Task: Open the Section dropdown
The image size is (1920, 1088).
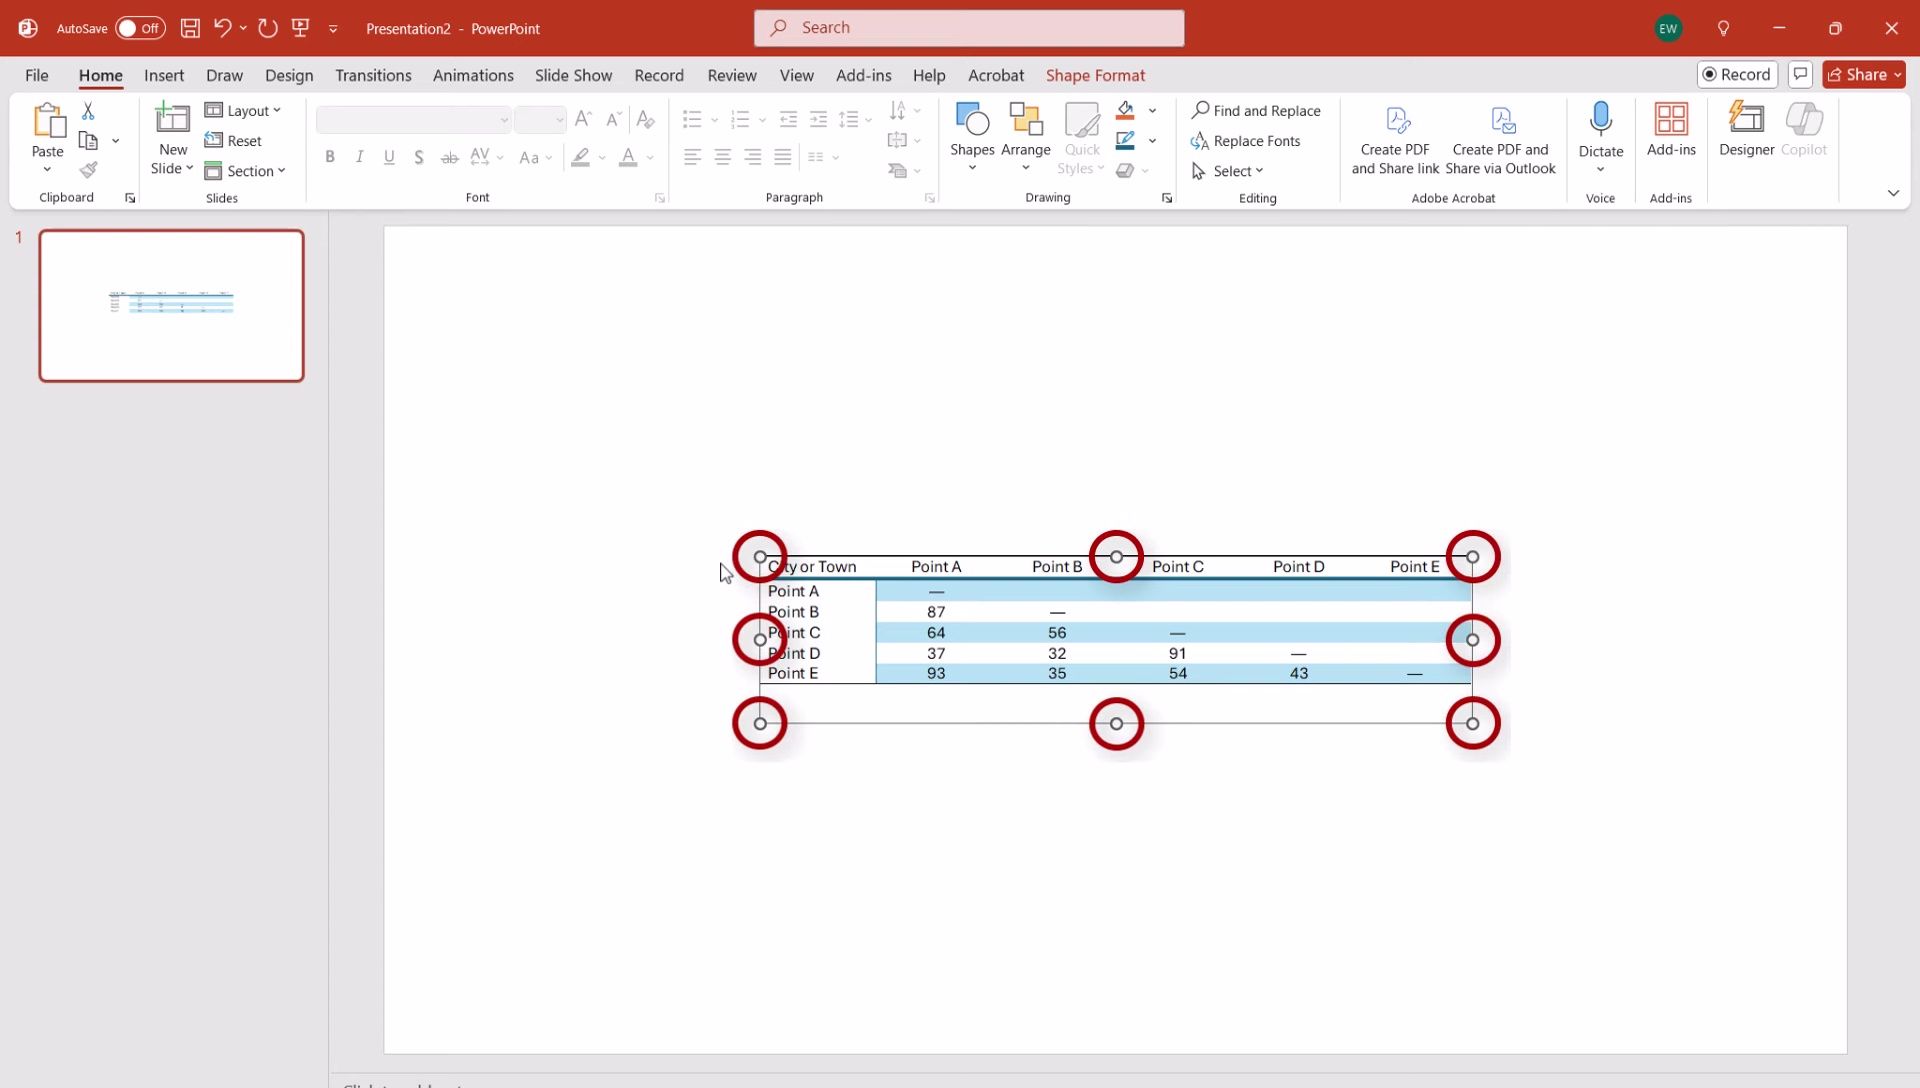Action: 245,171
